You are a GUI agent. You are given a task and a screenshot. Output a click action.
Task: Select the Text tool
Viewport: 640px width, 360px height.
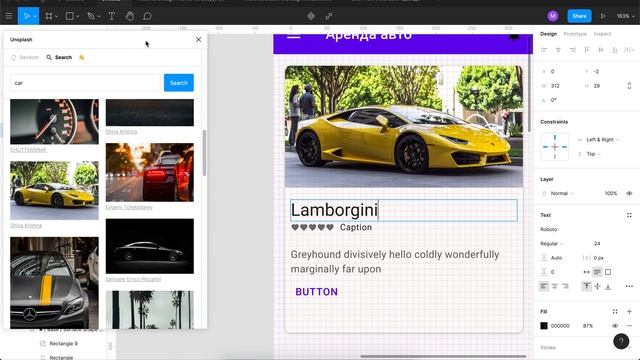coord(111,16)
